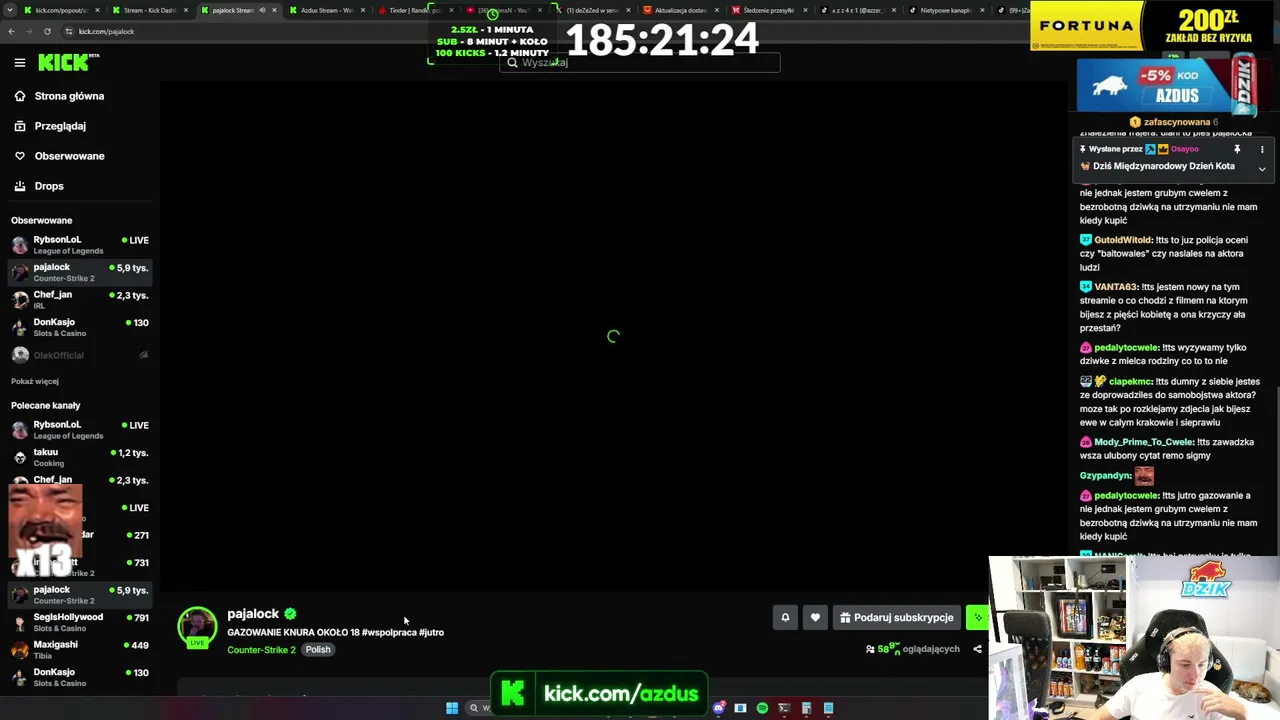Click the pin icon on pinned message
The image size is (1280, 720).
click(x=1237, y=149)
